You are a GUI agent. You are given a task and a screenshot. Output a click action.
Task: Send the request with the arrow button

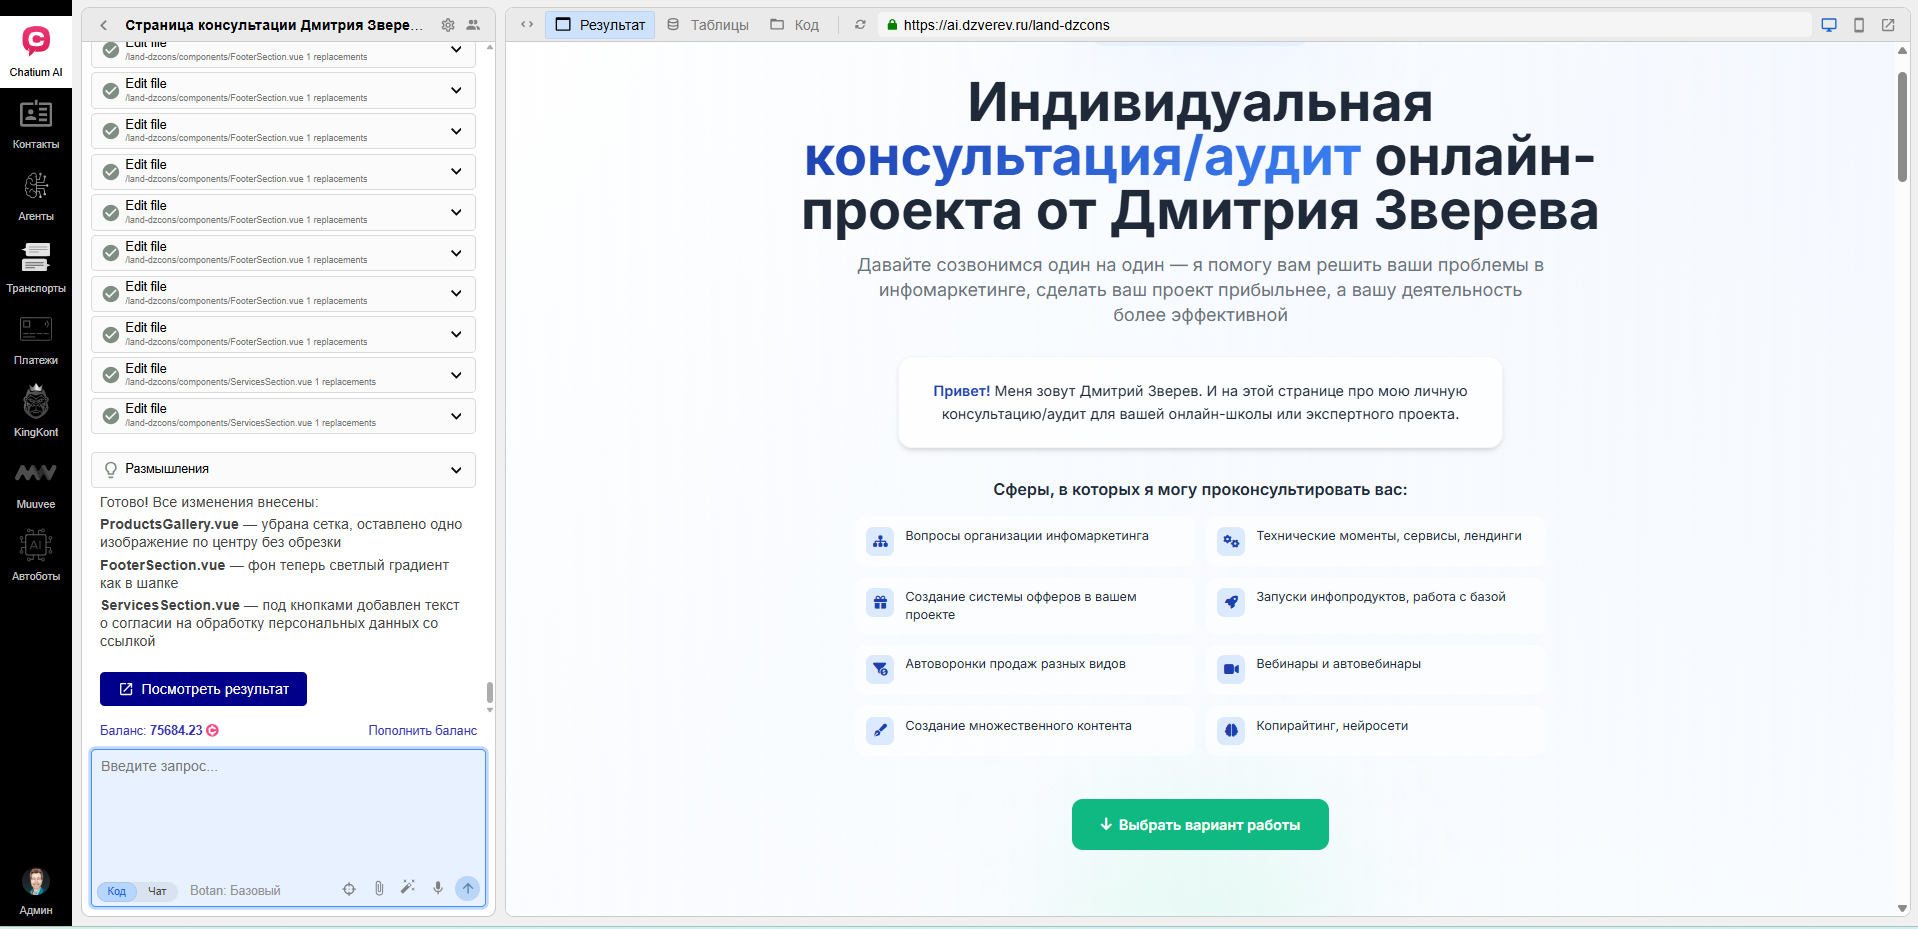point(467,888)
